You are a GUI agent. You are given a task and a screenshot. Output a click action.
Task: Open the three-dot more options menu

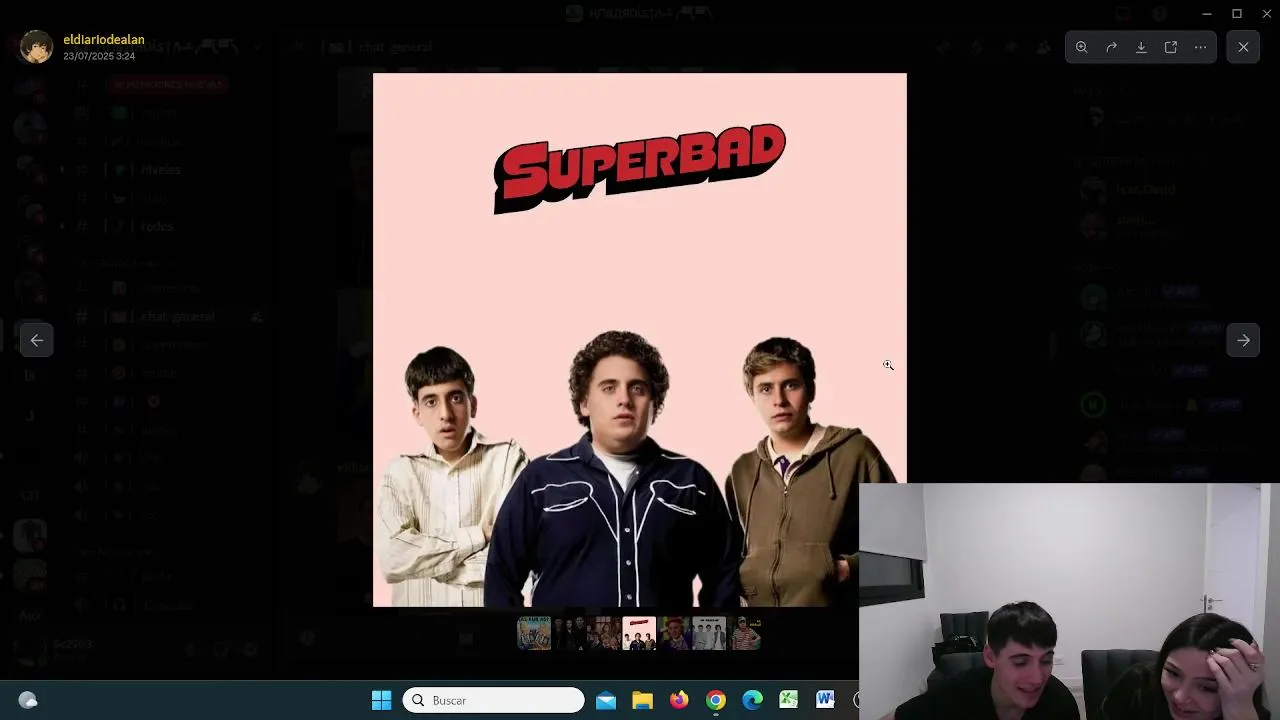(1200, 47)
